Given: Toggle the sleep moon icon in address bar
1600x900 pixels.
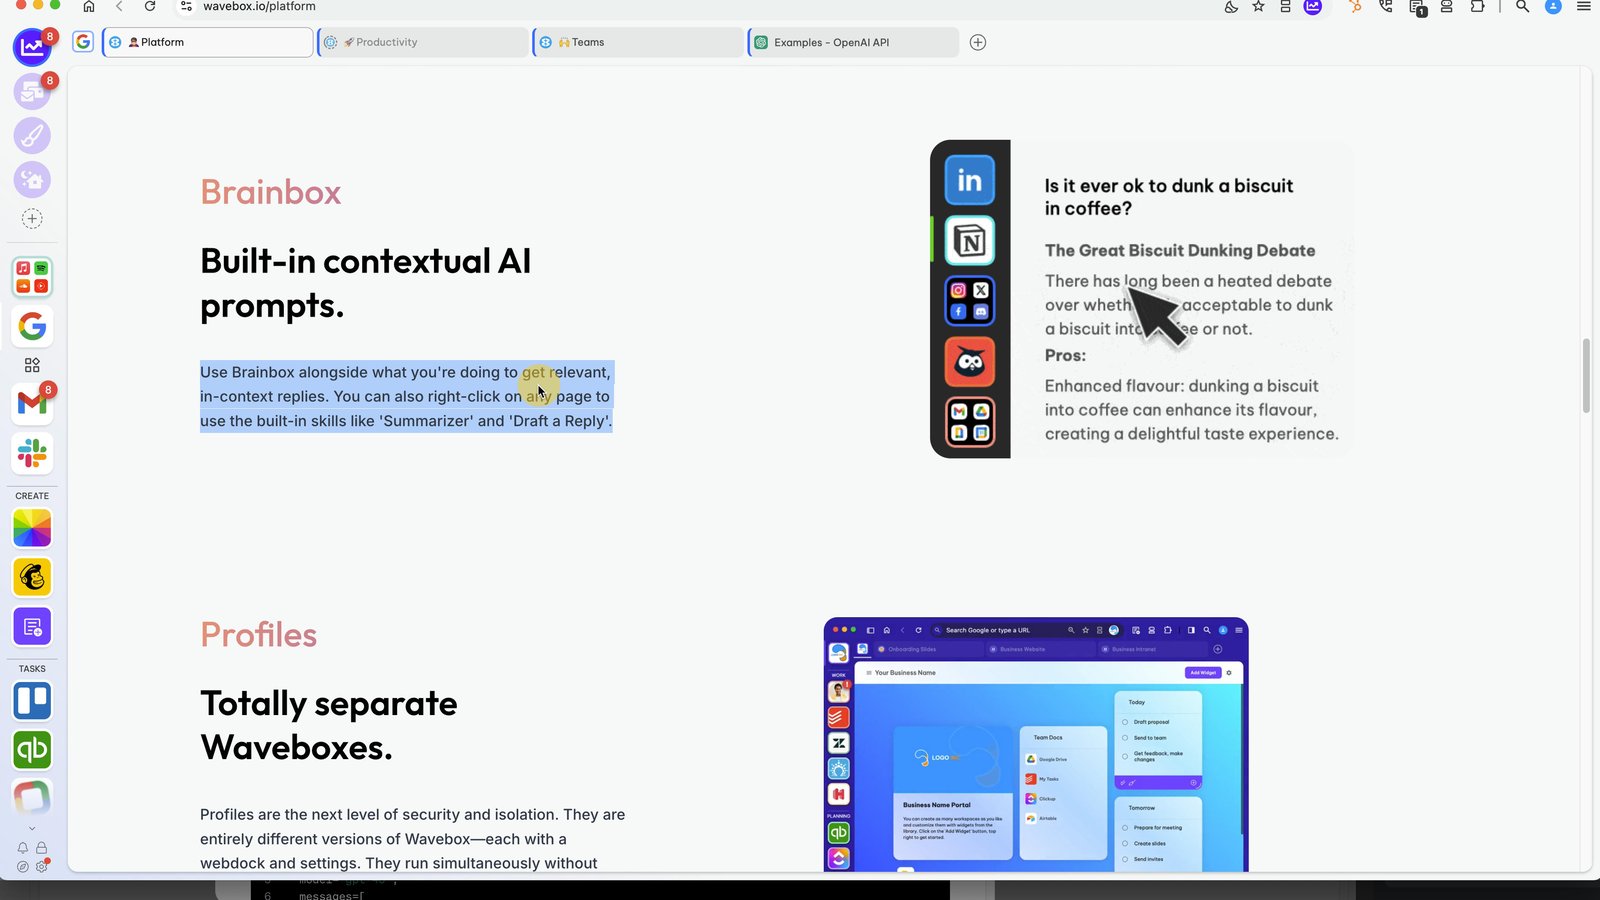Looking at the screenshot, I should click(x=1231, y=6).
